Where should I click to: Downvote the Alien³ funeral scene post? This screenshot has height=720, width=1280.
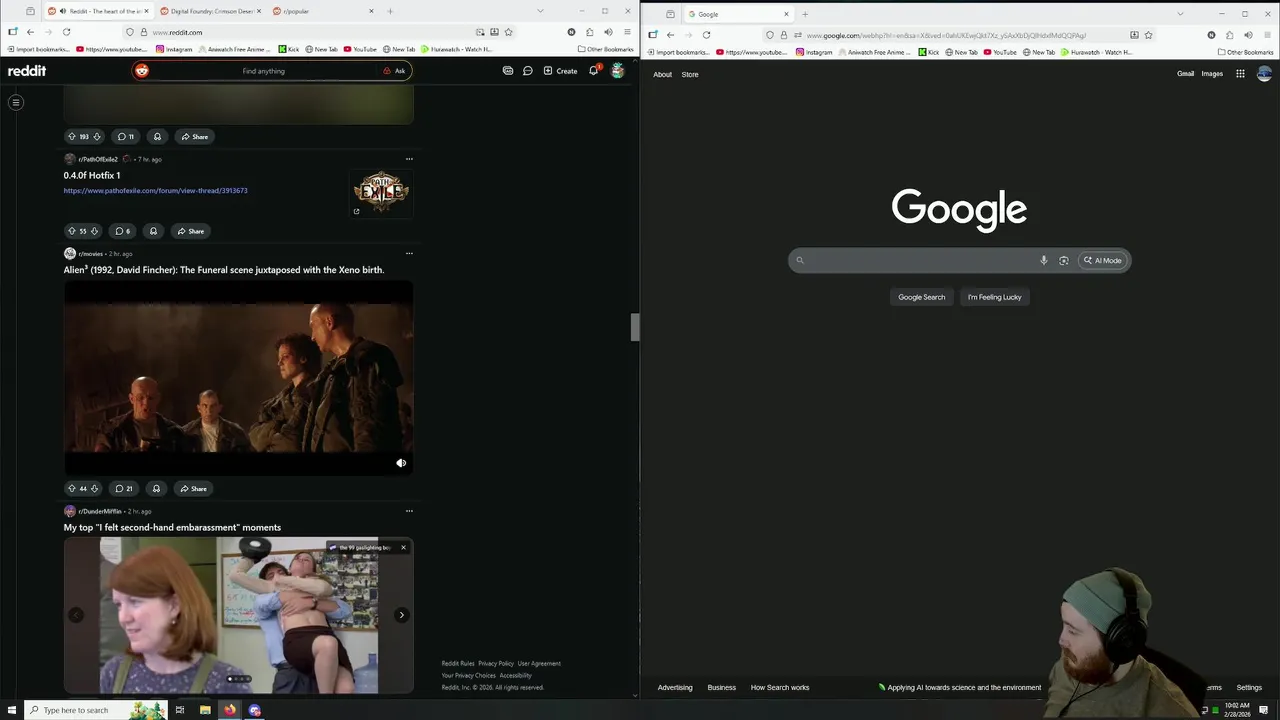point(94,489)
